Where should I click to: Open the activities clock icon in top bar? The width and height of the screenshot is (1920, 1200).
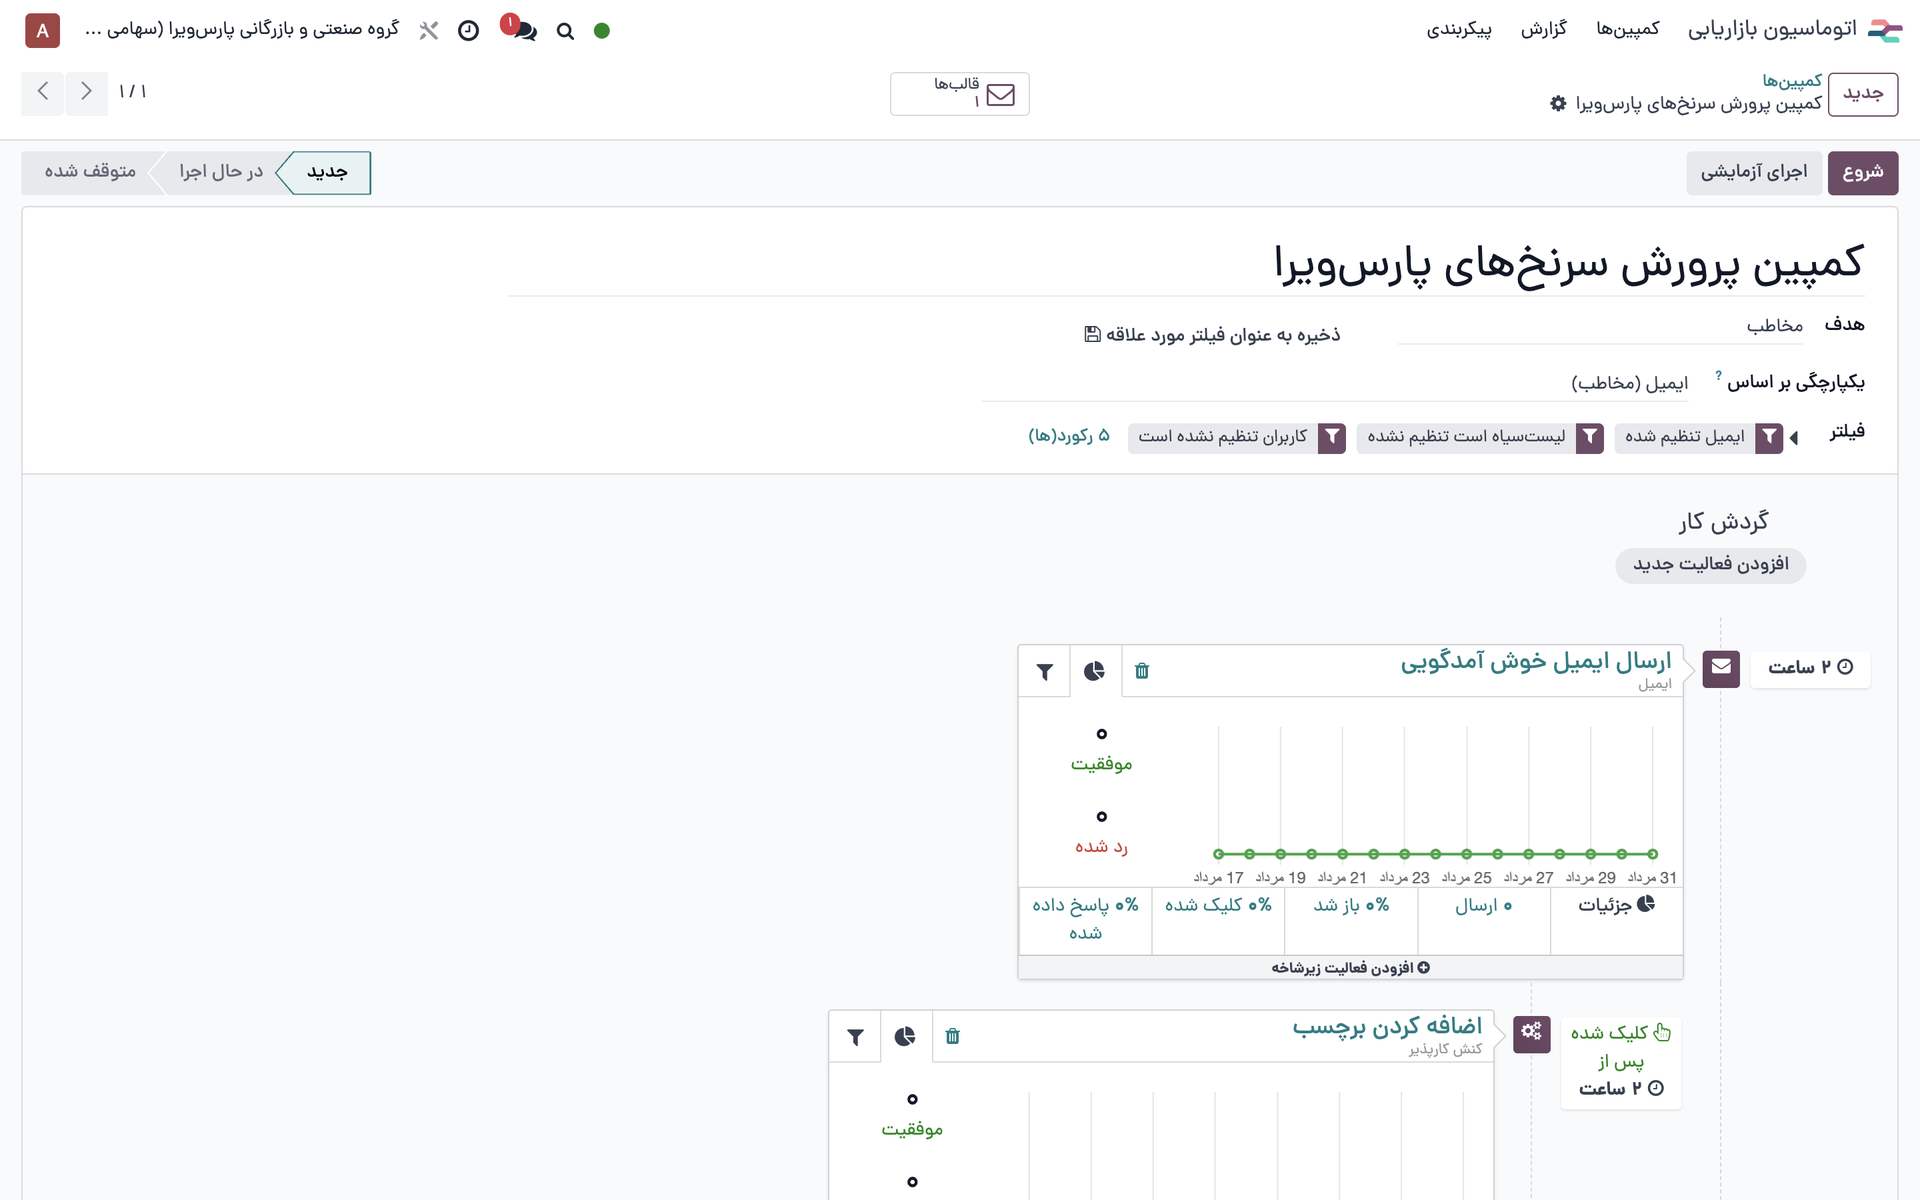[468, 31]
